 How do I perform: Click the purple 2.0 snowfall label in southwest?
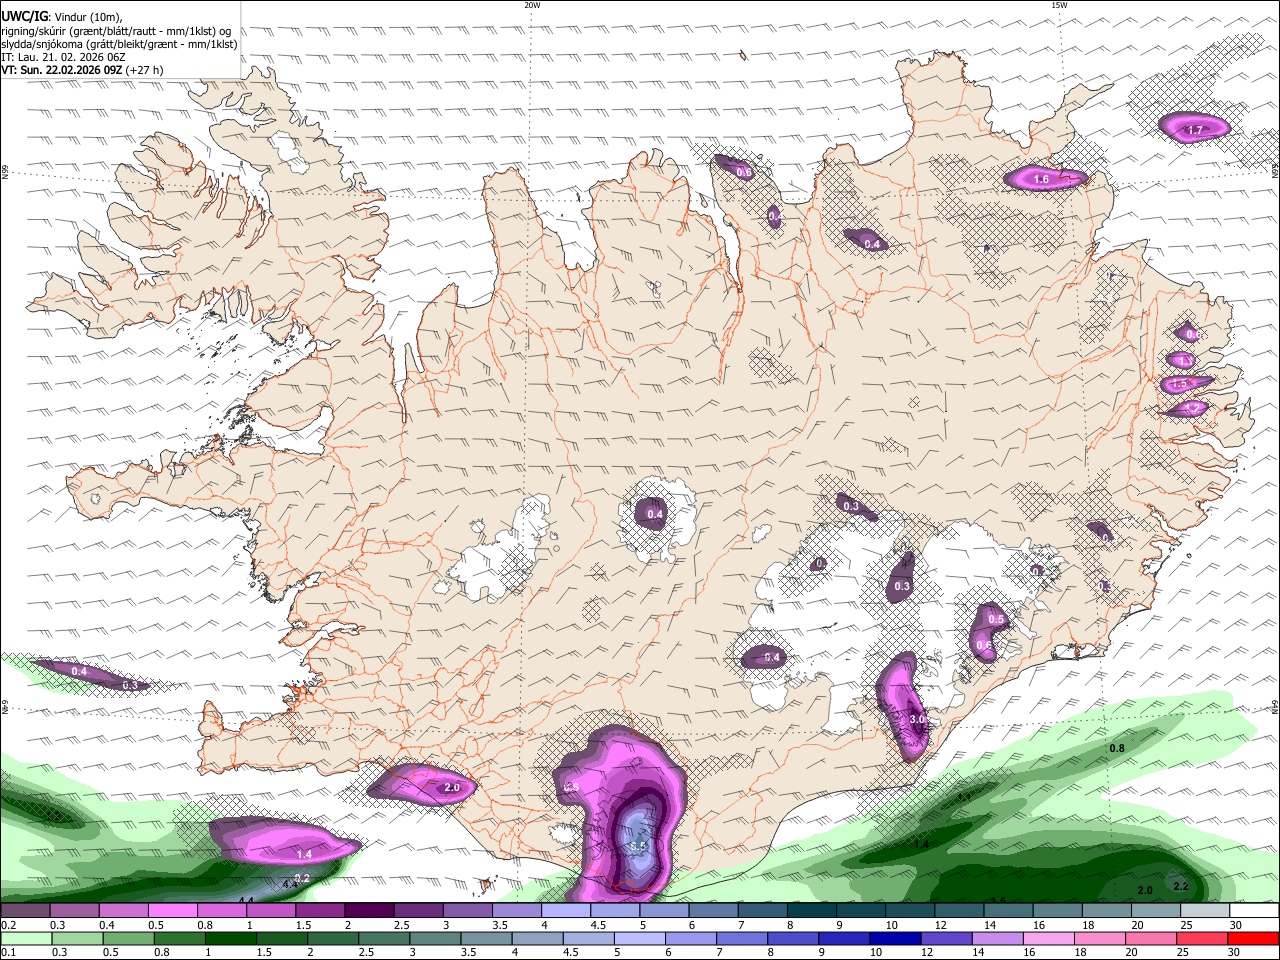click(452, 788)
